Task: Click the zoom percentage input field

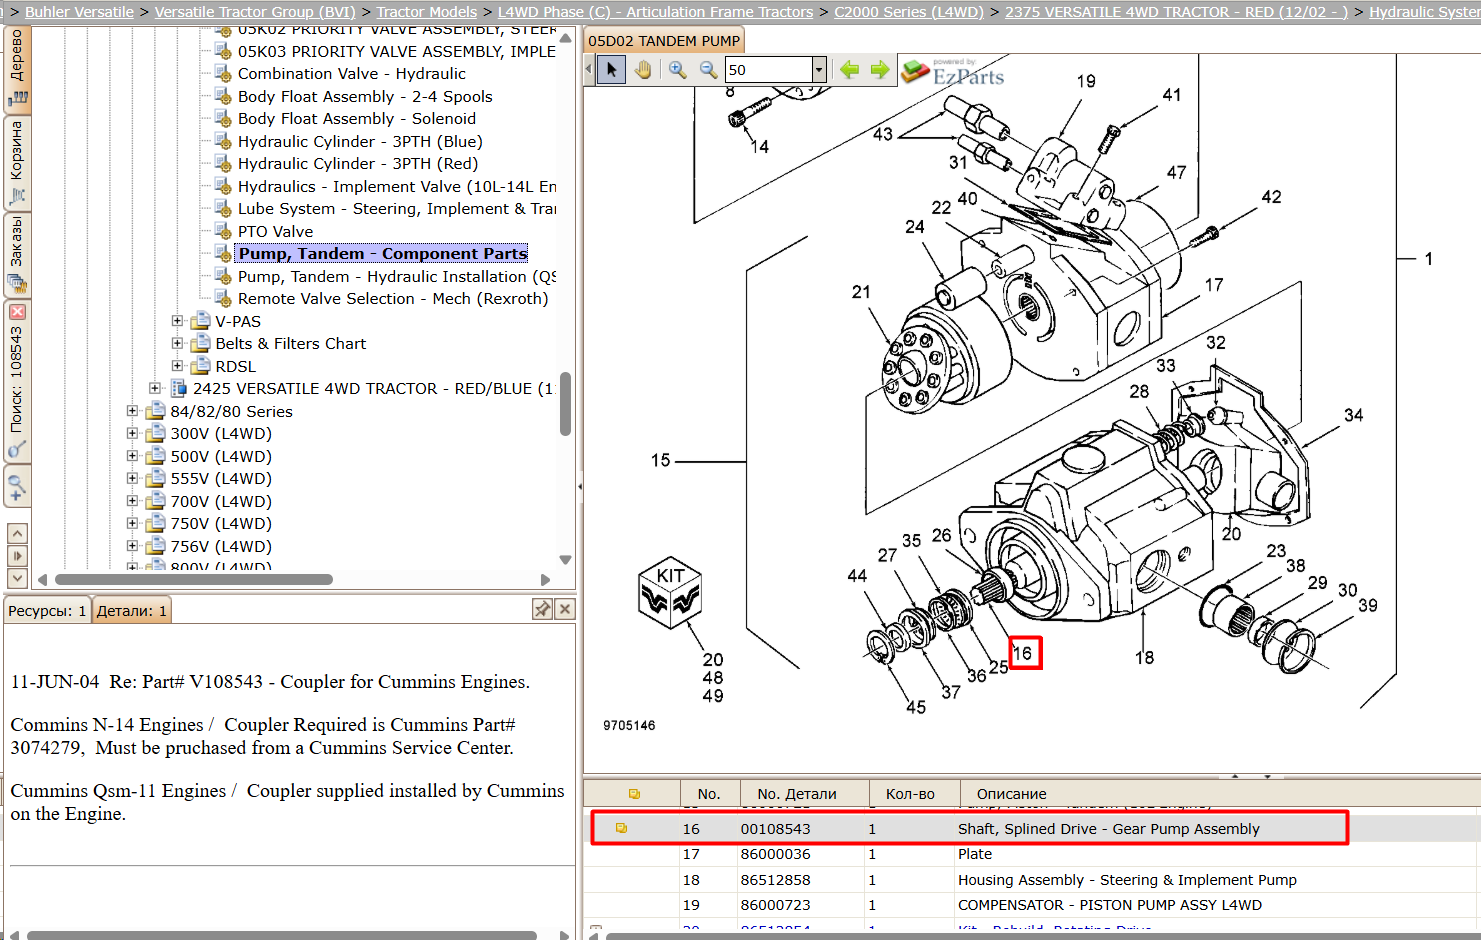Action: [x=768, y=70]
